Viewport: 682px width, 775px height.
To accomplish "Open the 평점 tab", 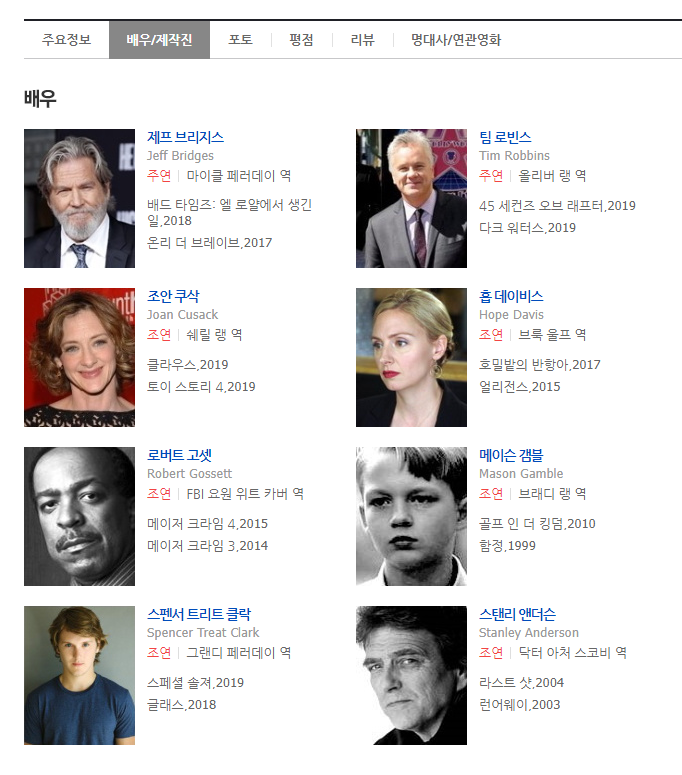I will pyautogui.click(x=301, y=40).
